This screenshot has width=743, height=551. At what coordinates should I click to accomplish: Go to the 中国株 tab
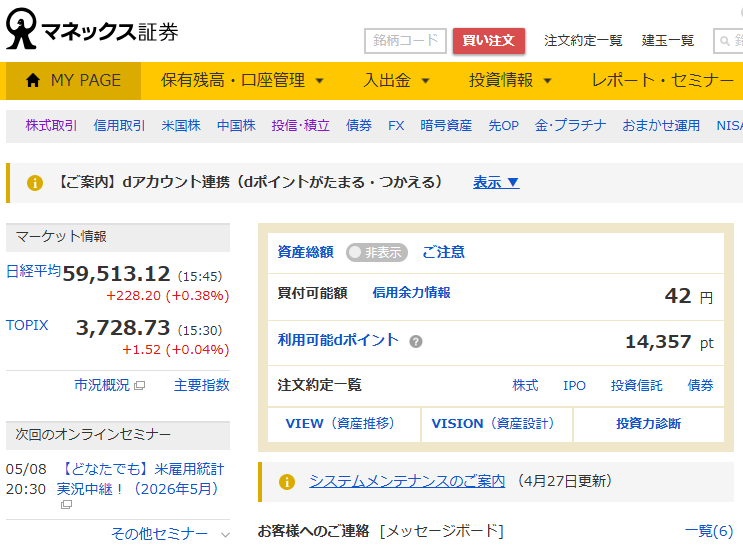click(x=236, y=126)
